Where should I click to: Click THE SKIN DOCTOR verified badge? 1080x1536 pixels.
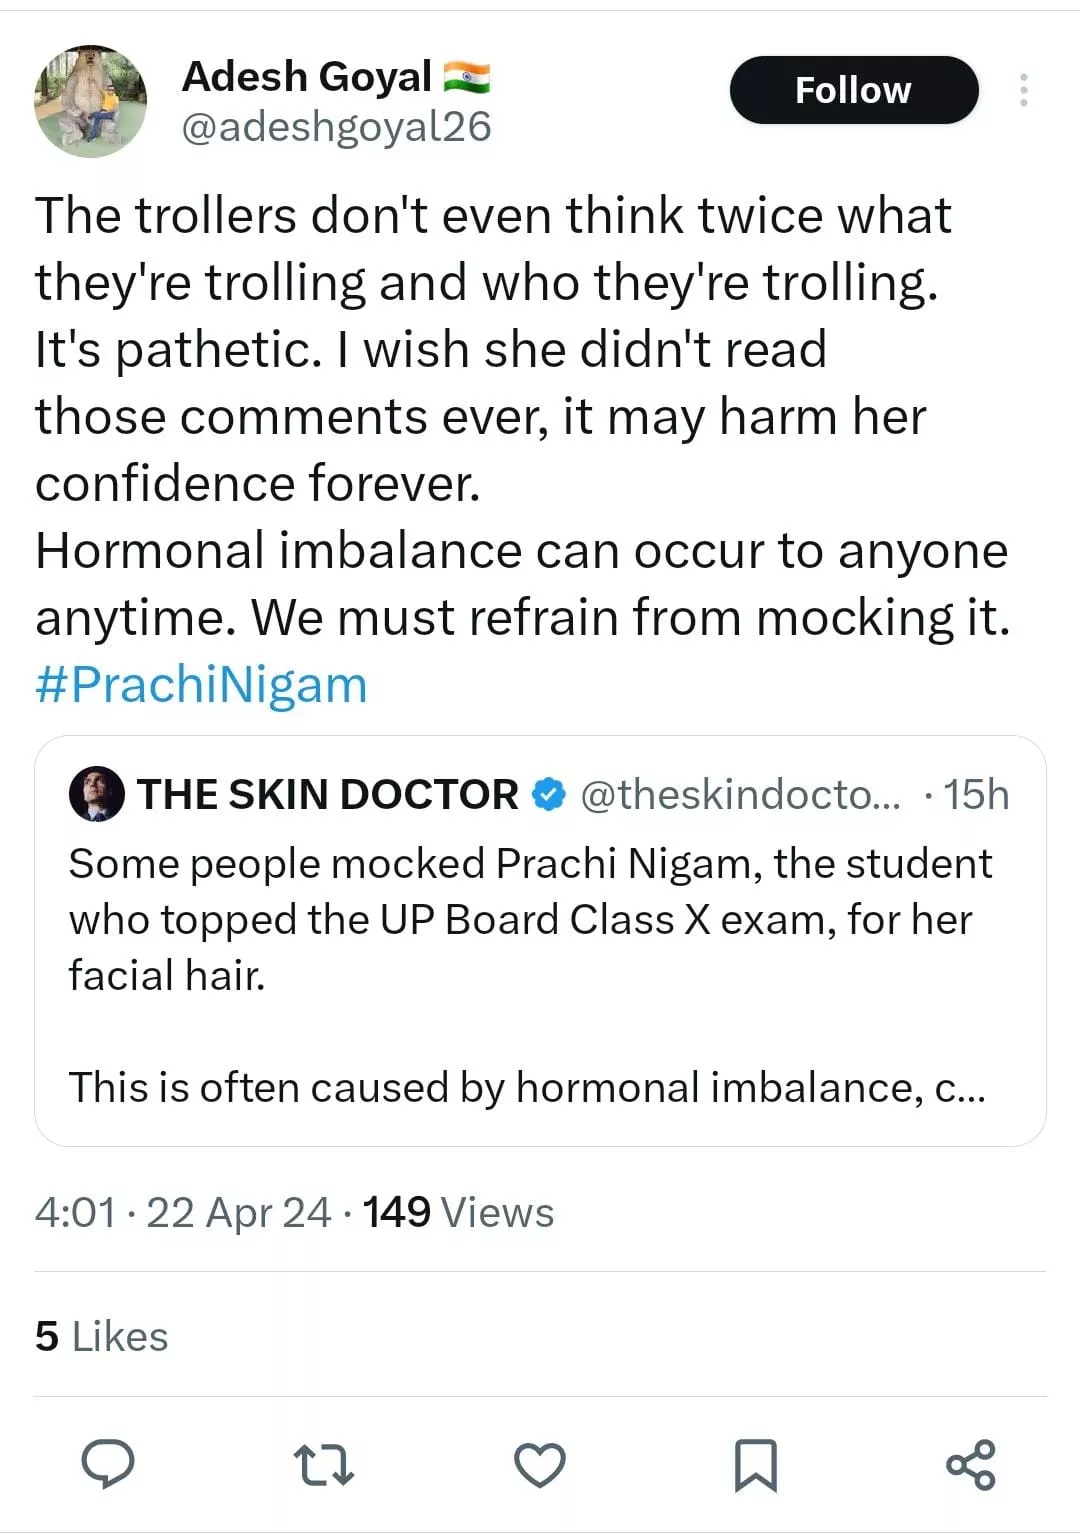[x=547, y=794]
